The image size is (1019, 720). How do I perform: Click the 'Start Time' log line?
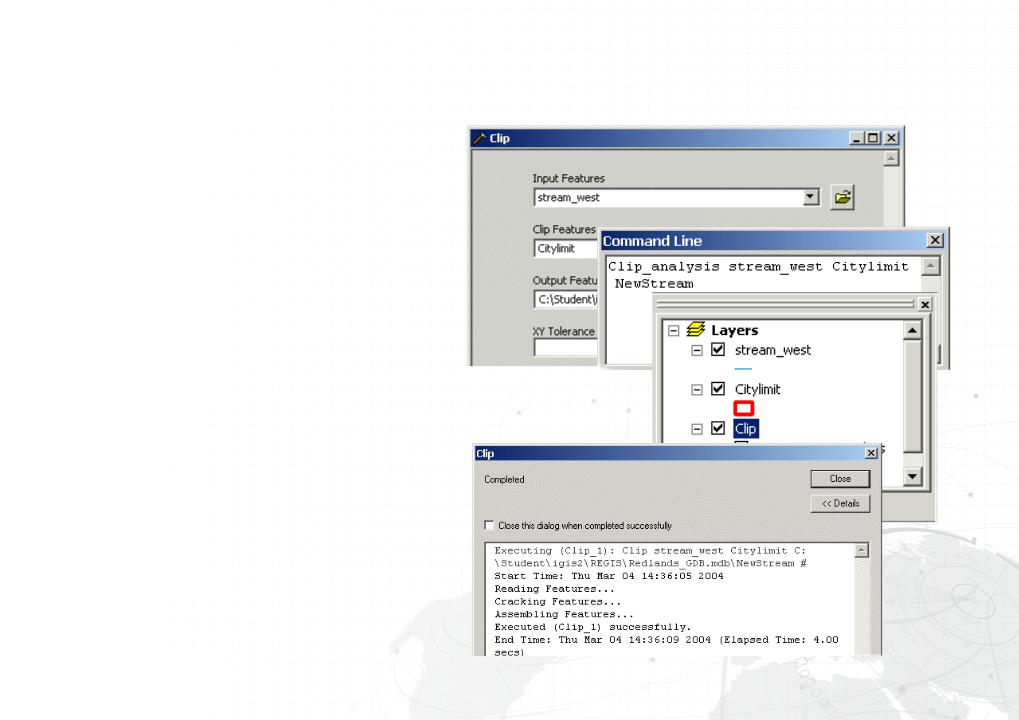608,576
